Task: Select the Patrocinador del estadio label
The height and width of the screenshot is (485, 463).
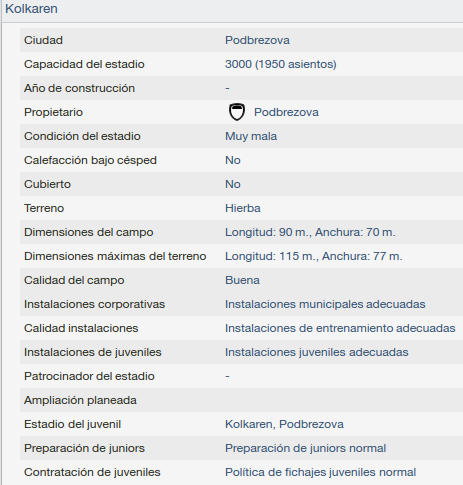Action: (89, 376)
